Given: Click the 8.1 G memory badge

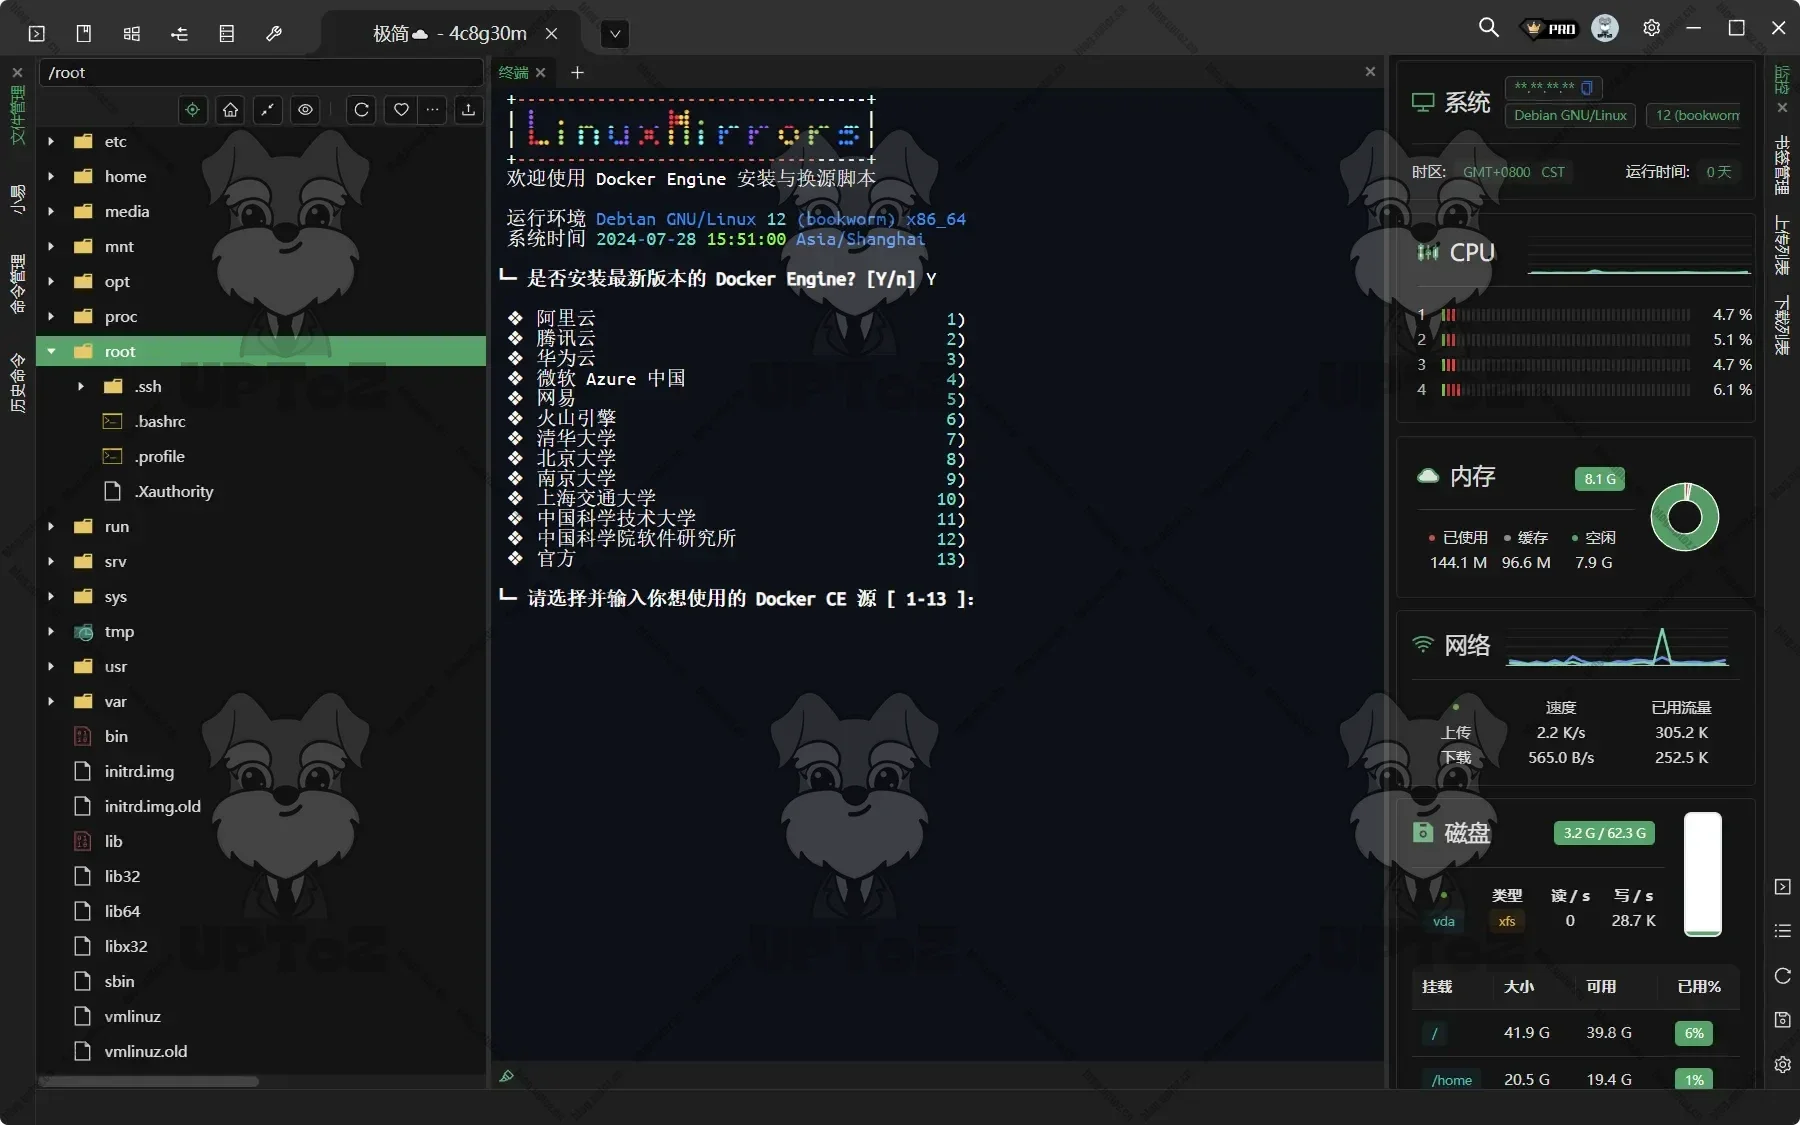Looking at the screenshot, I should click(1599, 479).
